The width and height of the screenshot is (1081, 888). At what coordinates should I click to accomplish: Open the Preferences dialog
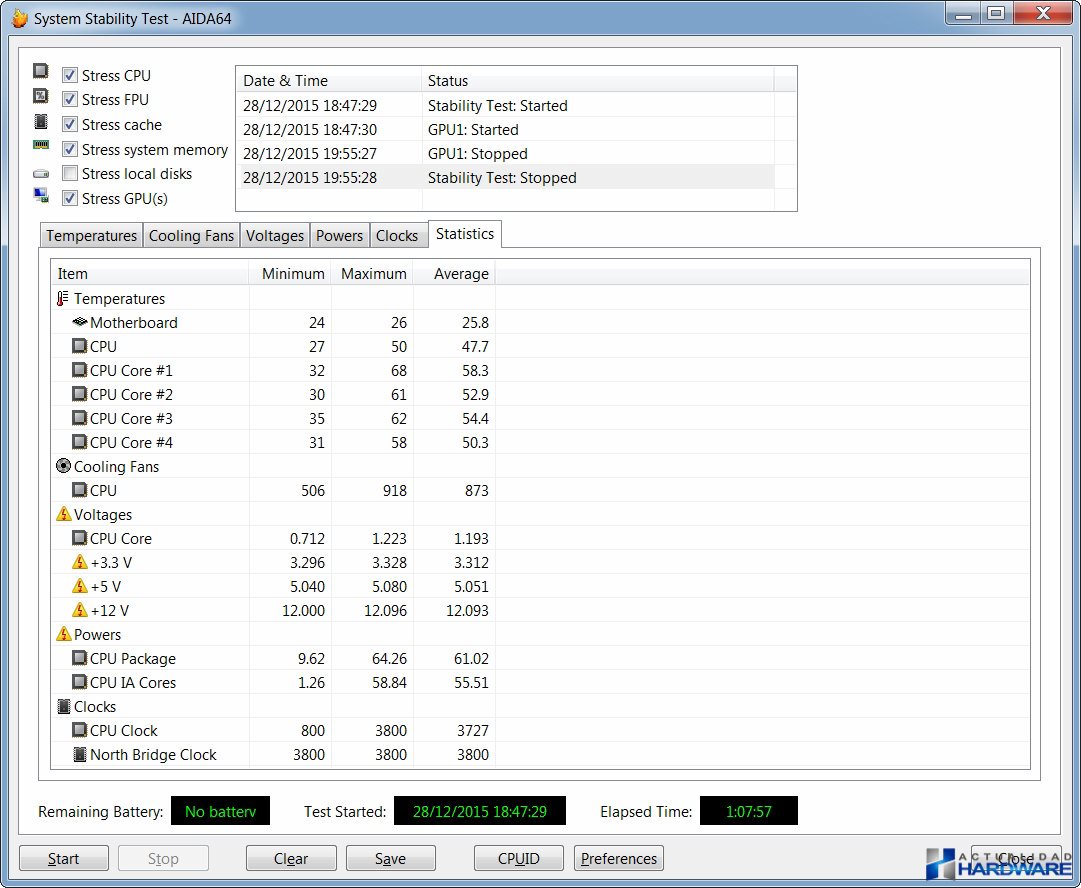pos(619,858)
